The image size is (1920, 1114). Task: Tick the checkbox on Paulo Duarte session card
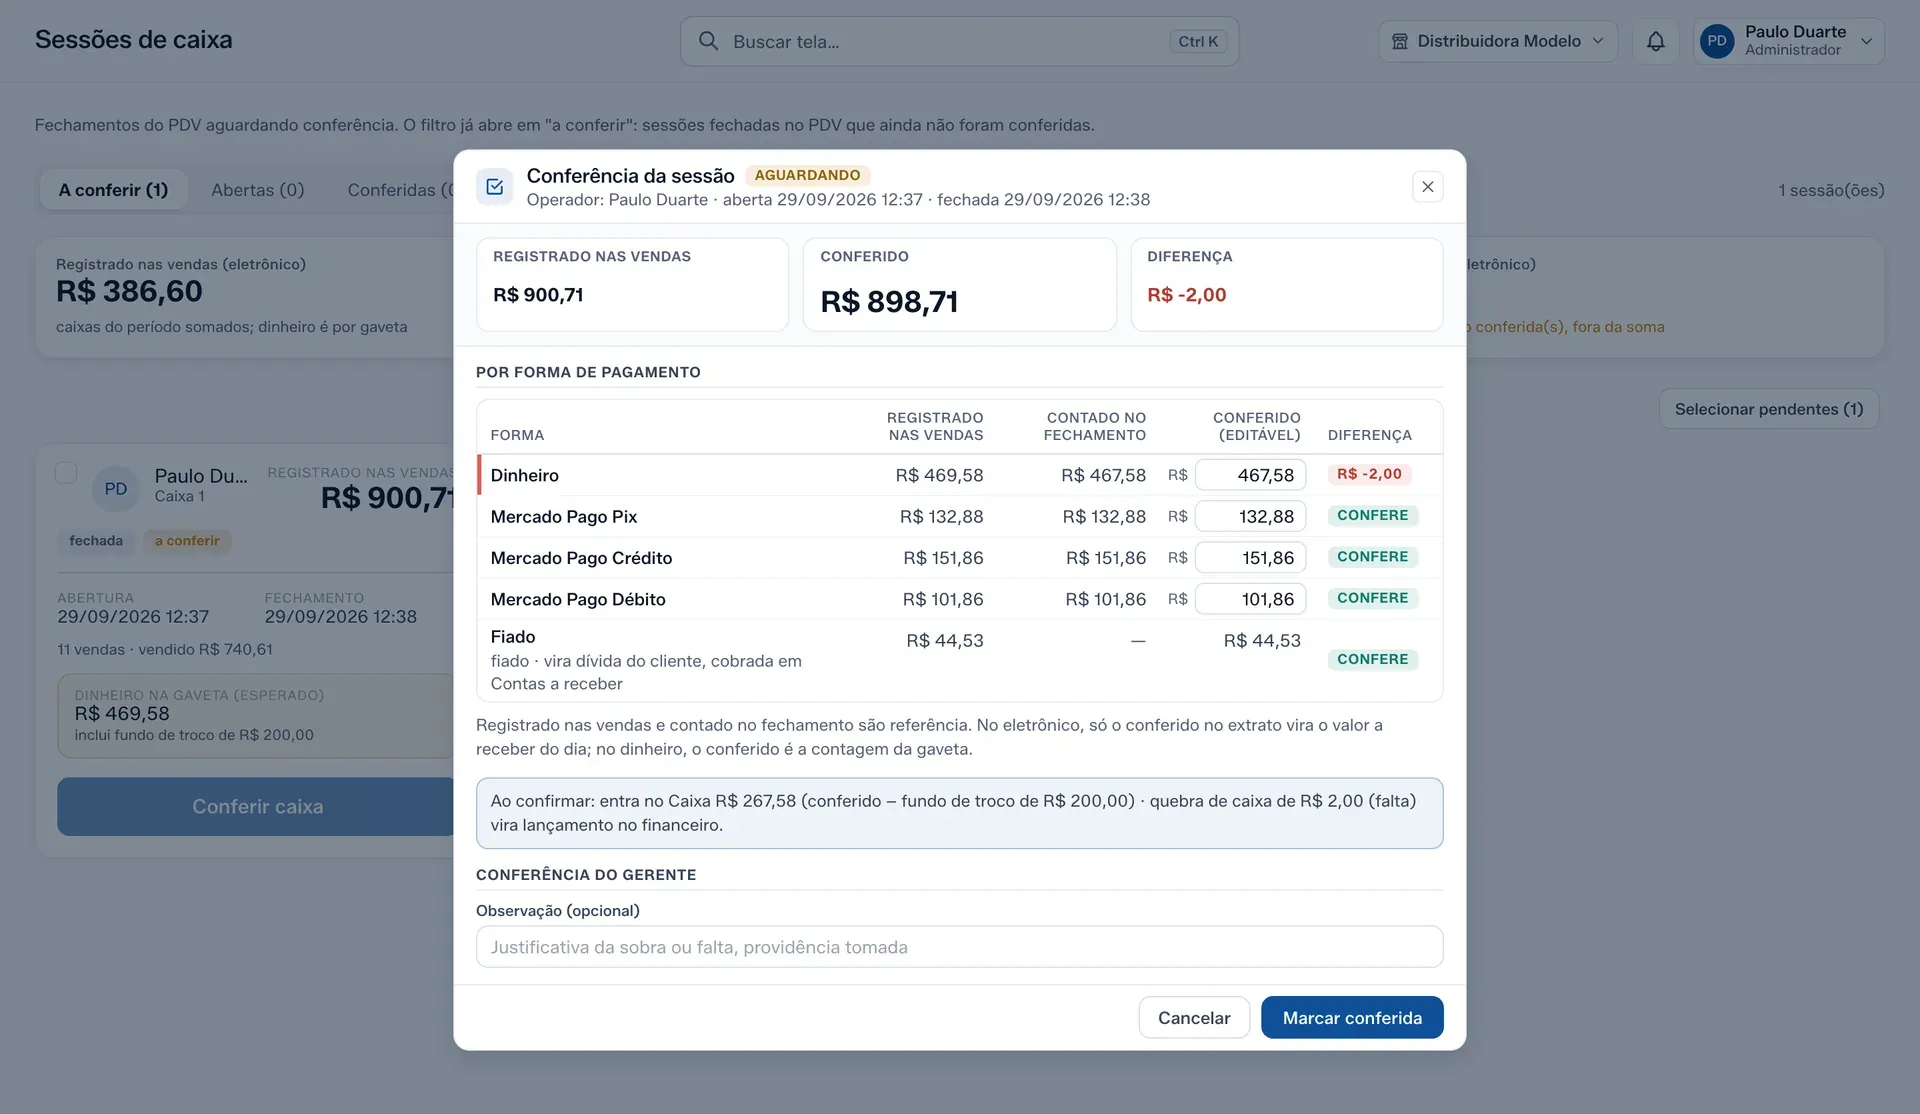(66, 473)
